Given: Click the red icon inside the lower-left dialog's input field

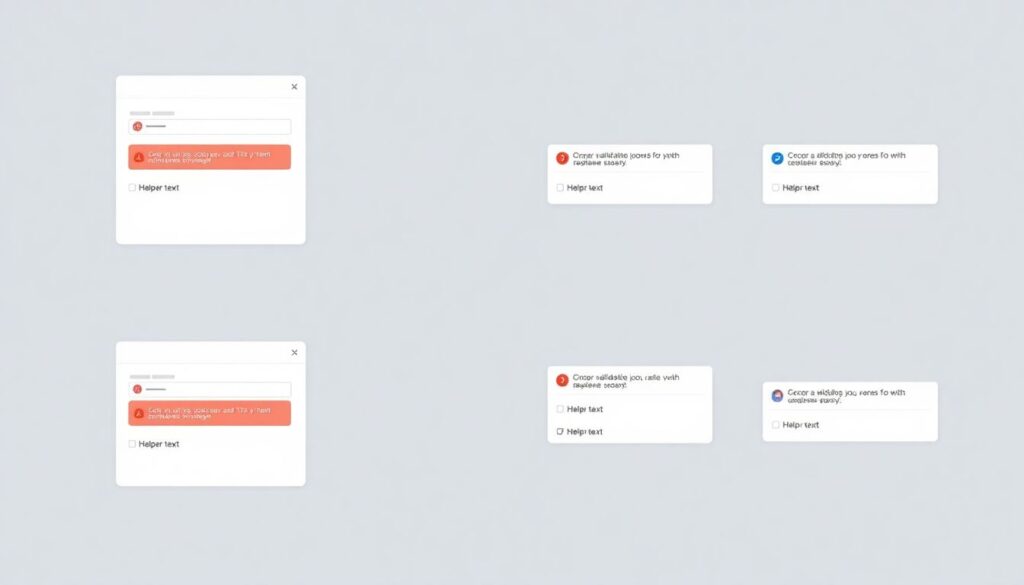Looking at the screenshot, I should click(x=138, y=389).
